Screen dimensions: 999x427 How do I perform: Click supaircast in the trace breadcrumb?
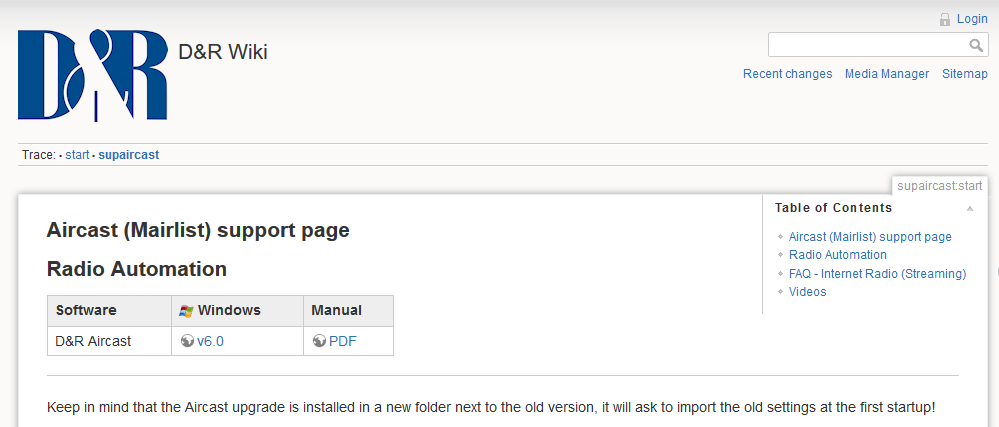128,155
